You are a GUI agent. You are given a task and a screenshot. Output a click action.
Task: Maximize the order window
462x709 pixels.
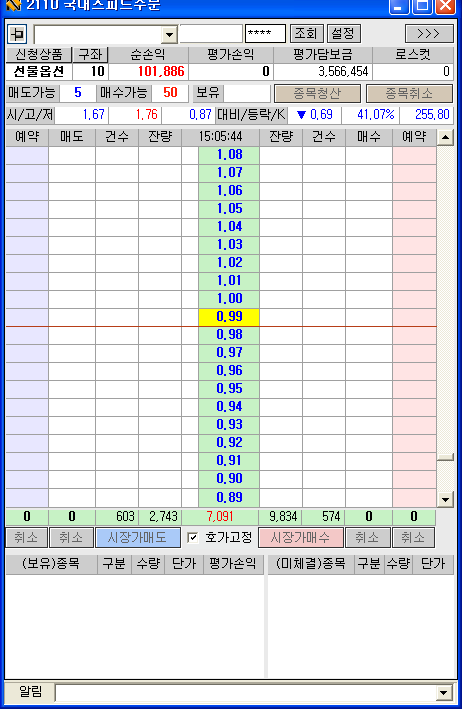coord(422,6)
